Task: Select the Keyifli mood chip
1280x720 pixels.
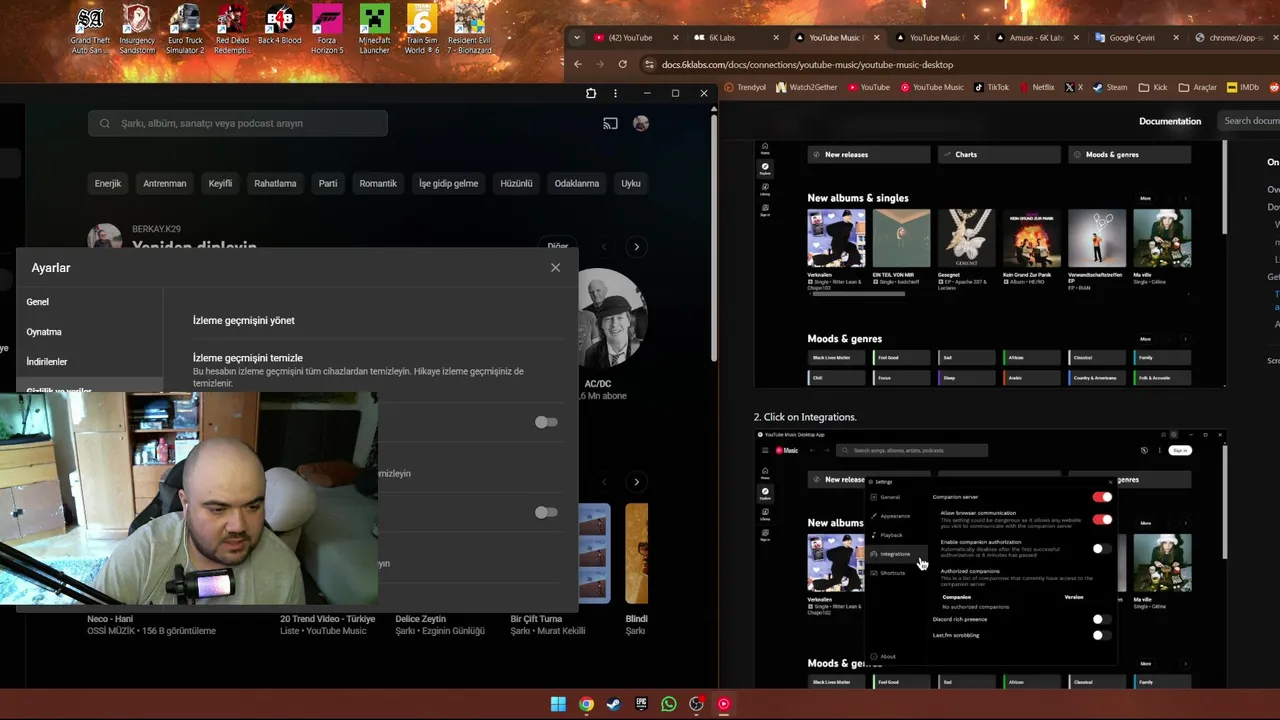Action: click(220, 184)
